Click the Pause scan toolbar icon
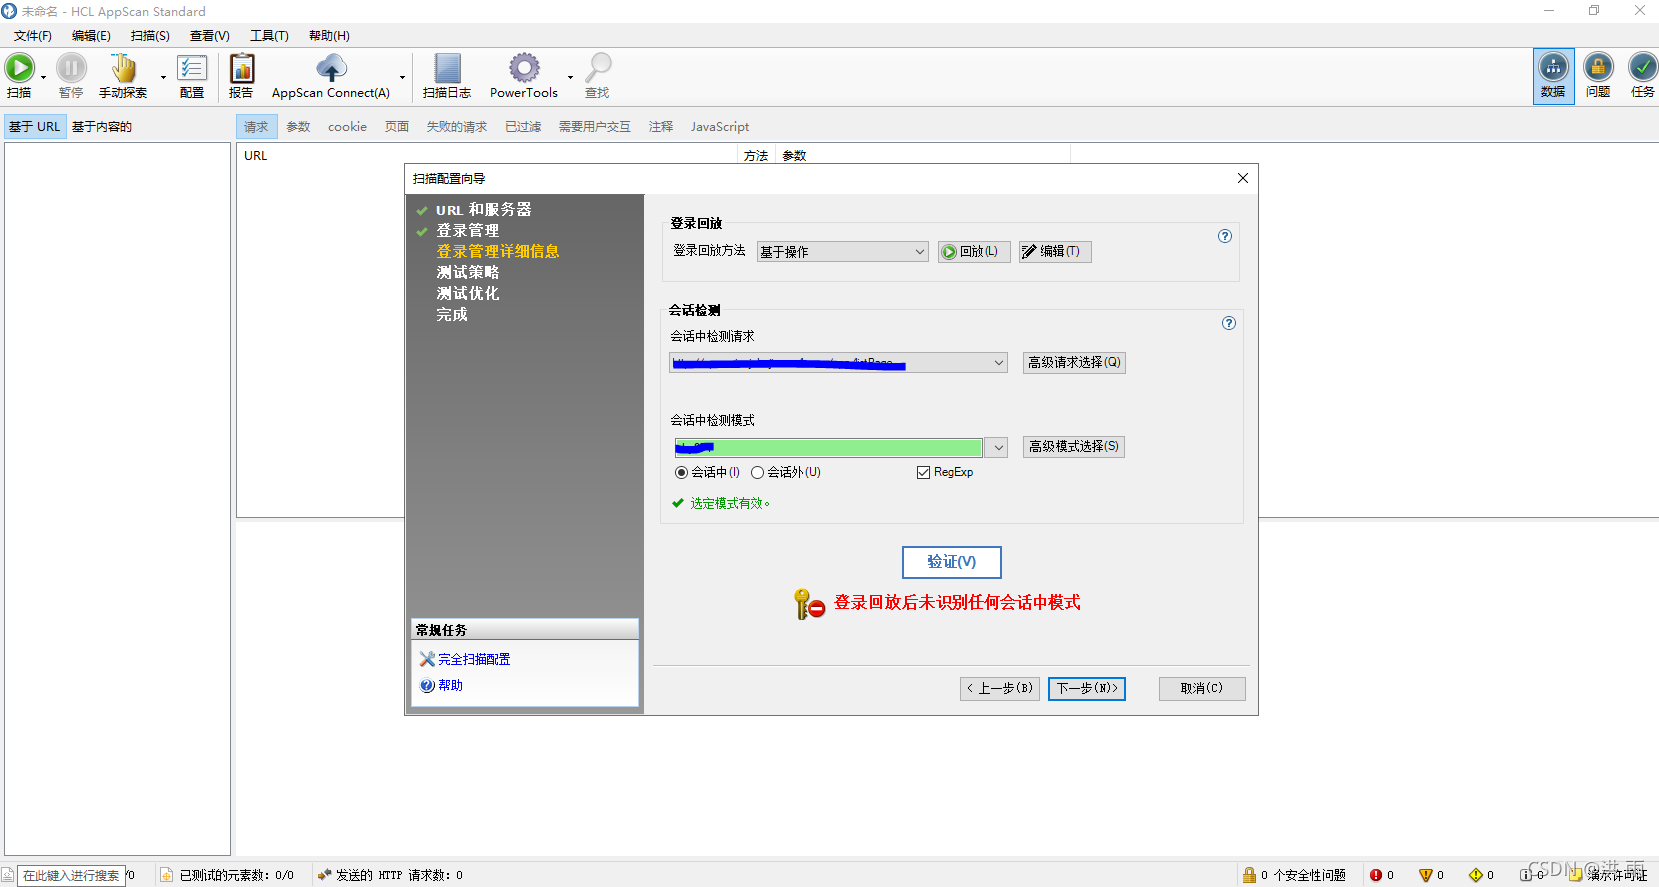 click(x=71, y=68)
